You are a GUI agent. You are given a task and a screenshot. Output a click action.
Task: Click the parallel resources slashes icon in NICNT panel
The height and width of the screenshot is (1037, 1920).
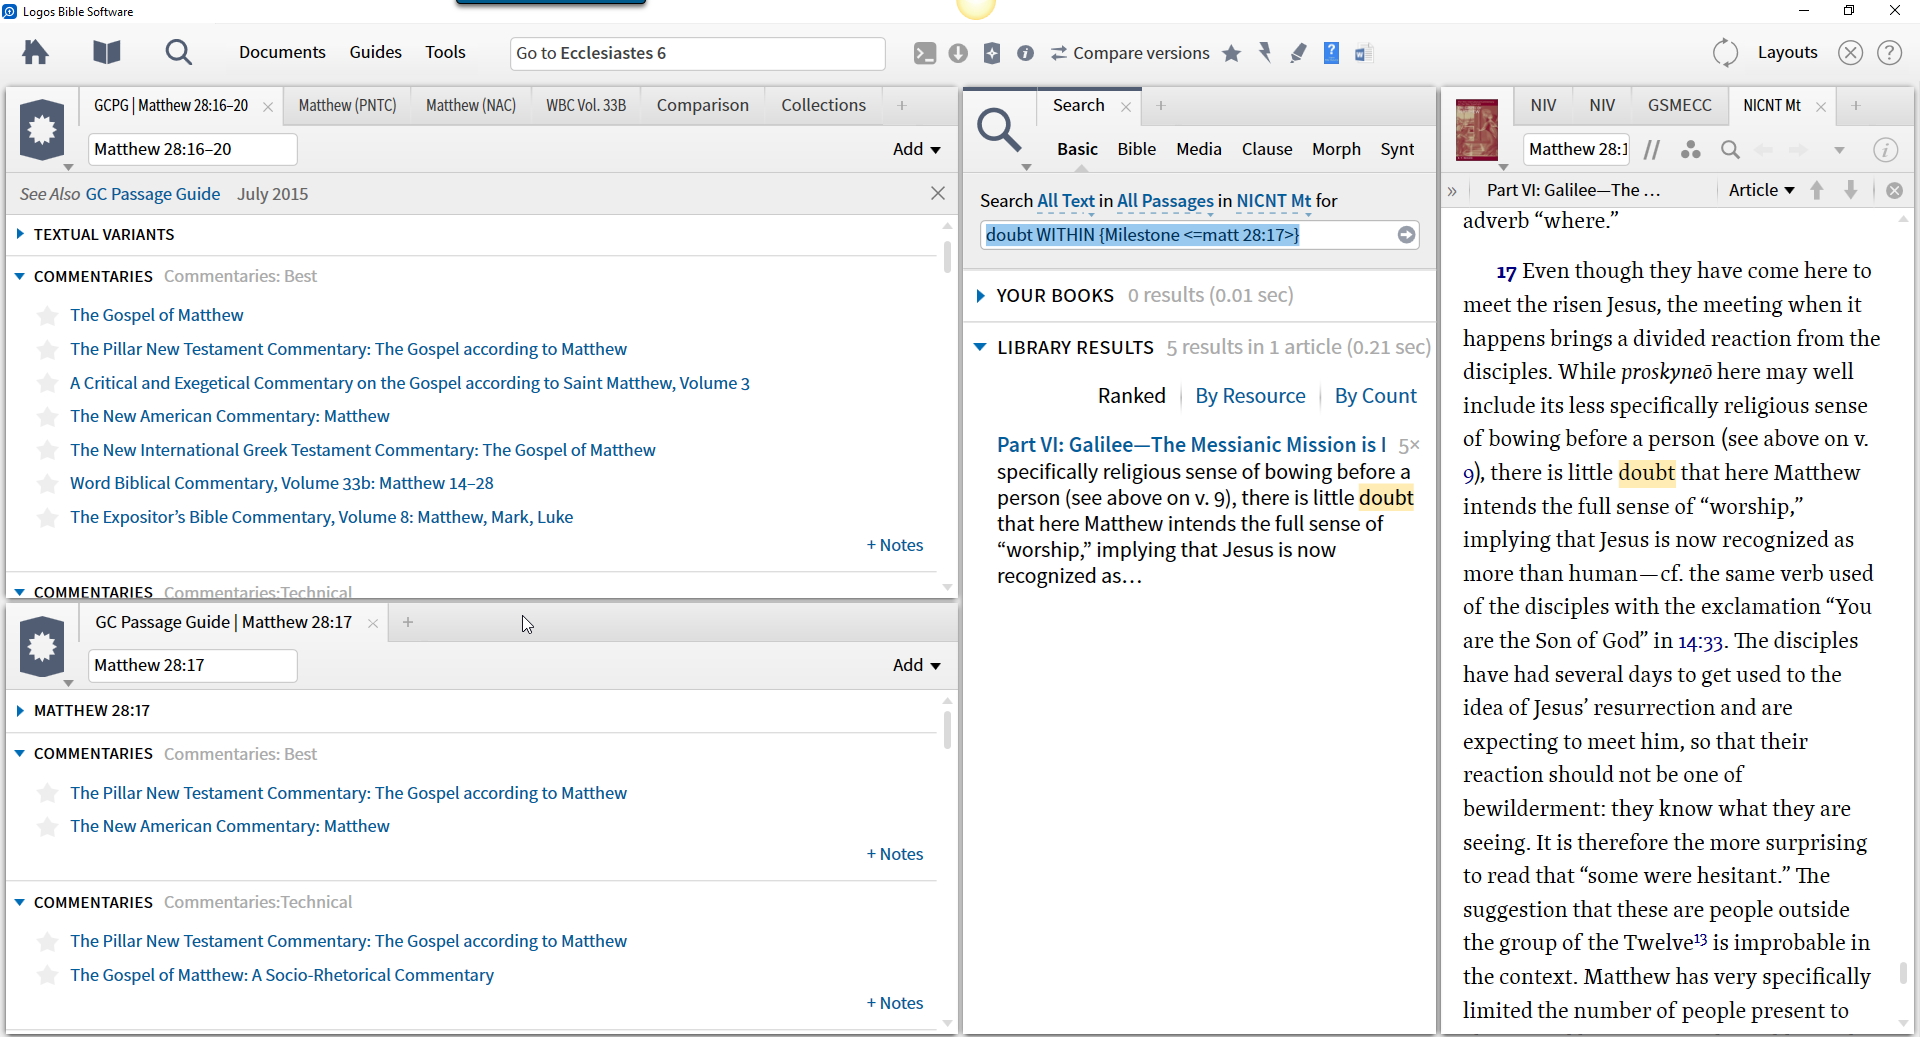click(x=1652, y=150)
